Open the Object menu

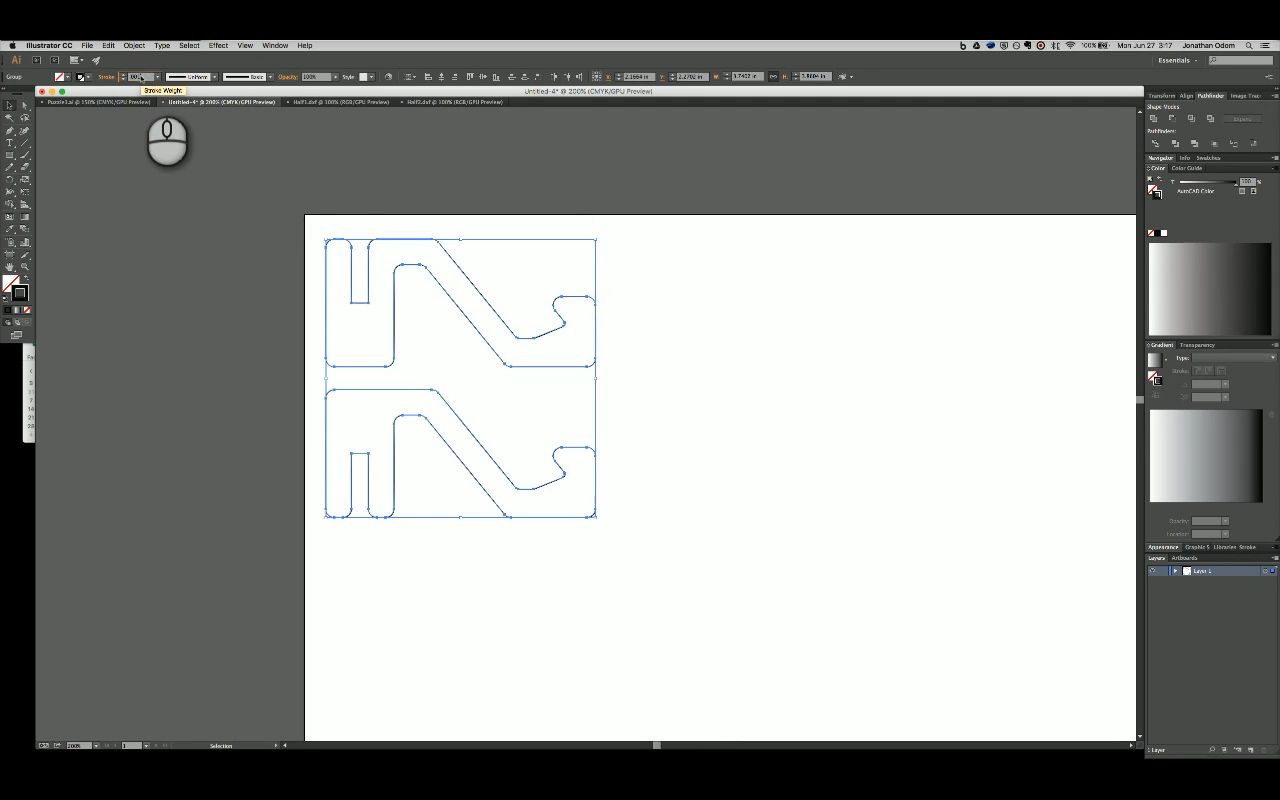pyautogui.click(x=134, y=45)
